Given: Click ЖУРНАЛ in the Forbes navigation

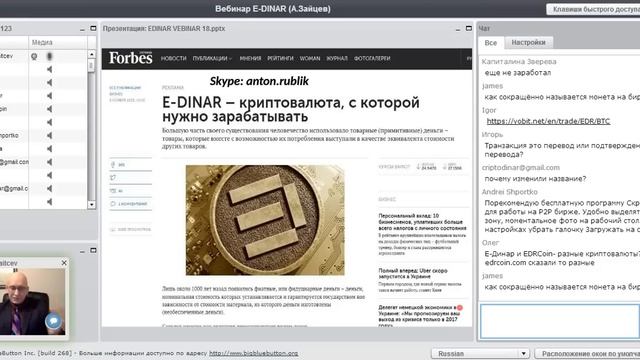Looking at the screenshot, I should [337, 58].
